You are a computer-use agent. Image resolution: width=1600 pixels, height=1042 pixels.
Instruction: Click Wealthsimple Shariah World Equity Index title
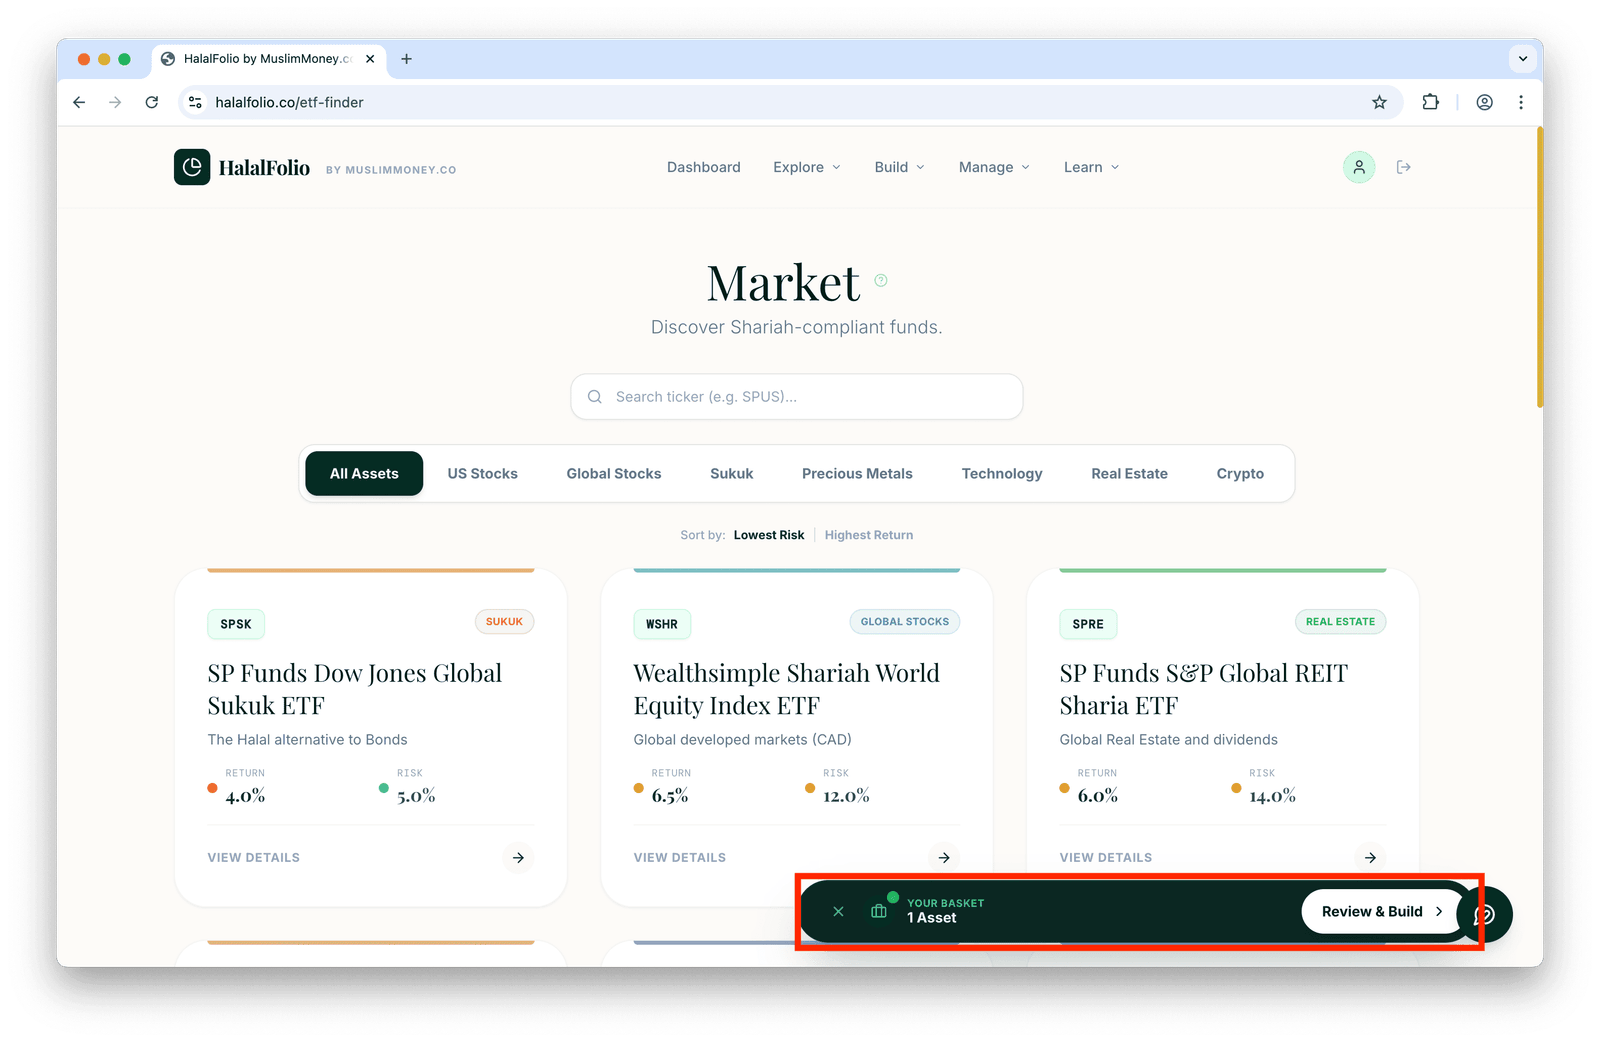tap(787, 689)
